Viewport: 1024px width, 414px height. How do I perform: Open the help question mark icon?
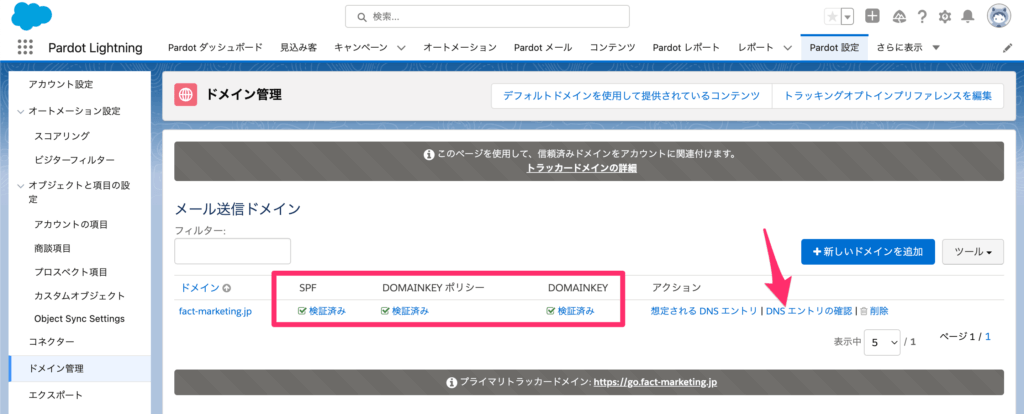tap(922, 16)
